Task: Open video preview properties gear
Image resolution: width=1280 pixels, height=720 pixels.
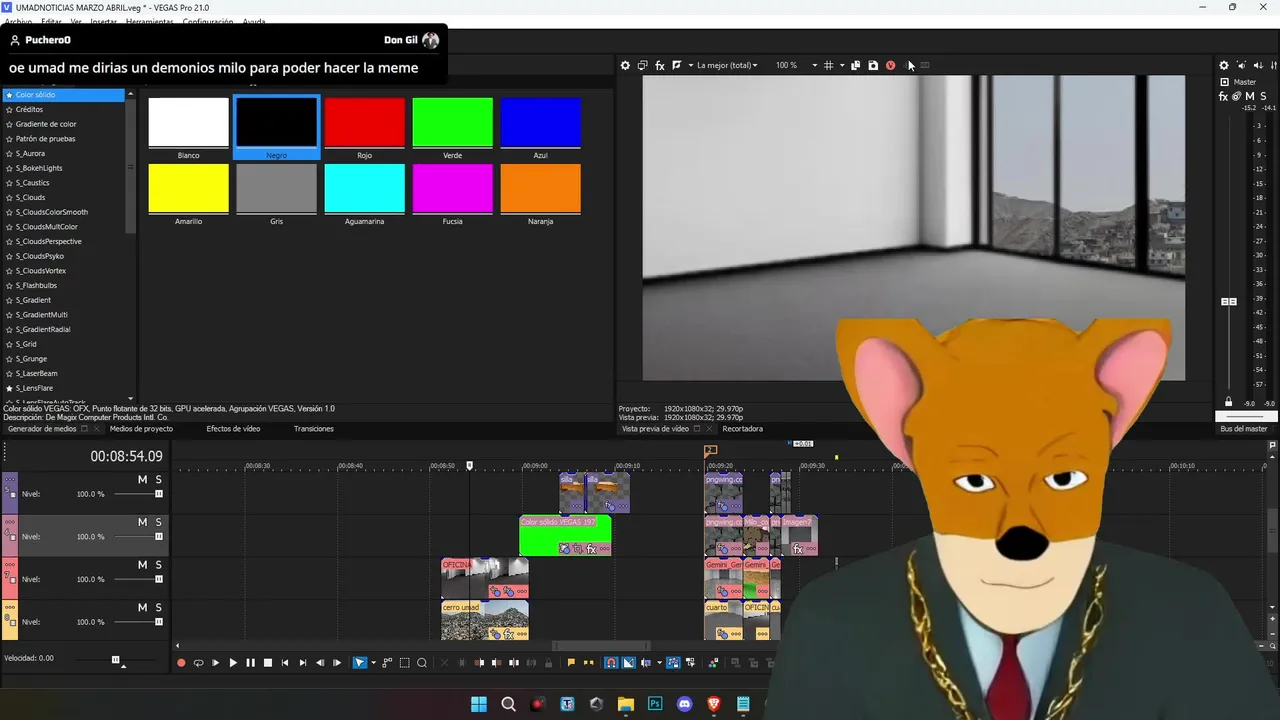Action: [x=626, y=65]
